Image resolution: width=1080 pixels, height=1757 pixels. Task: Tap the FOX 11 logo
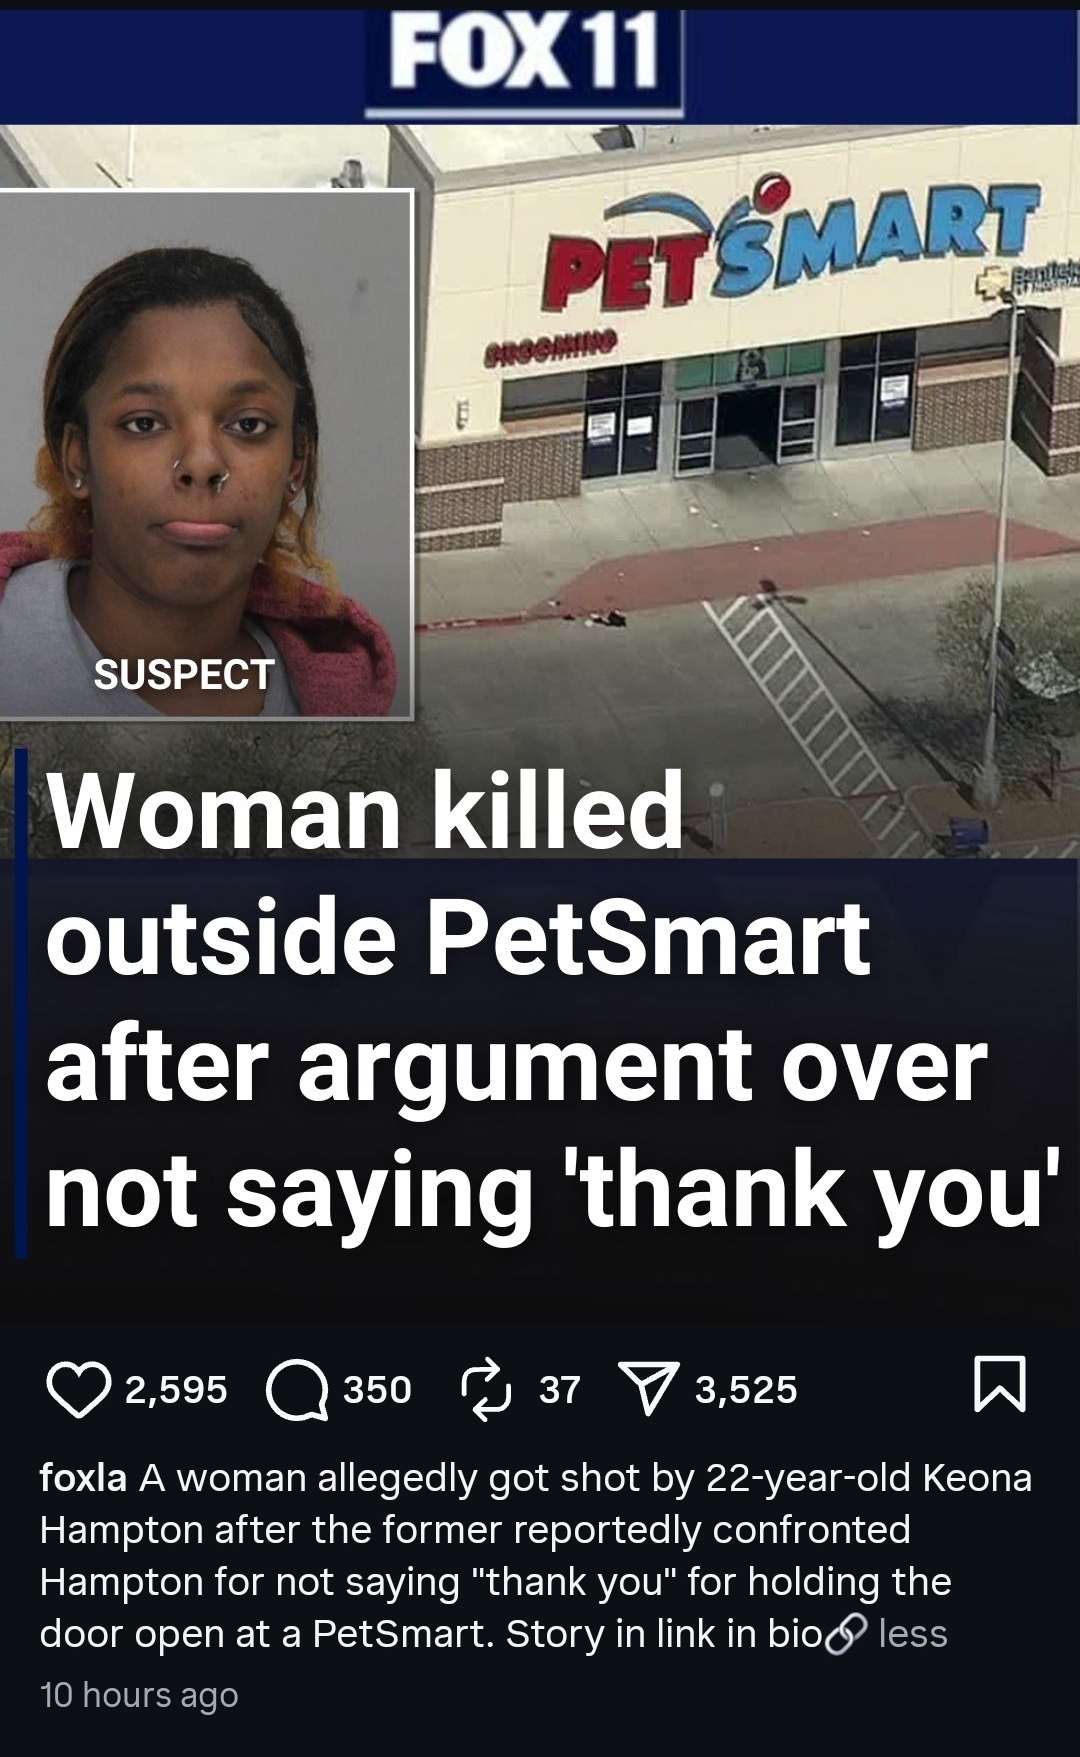[525, 58]
